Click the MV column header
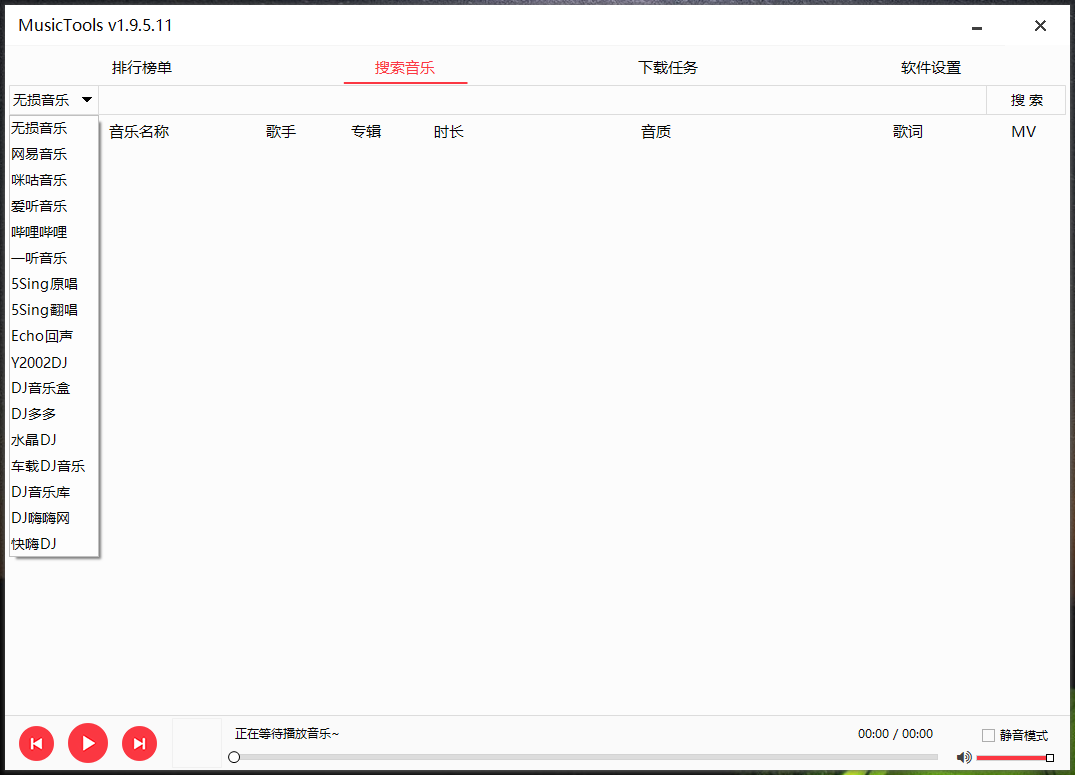This screenshot has width=1075, height=775. [1024, 132]
